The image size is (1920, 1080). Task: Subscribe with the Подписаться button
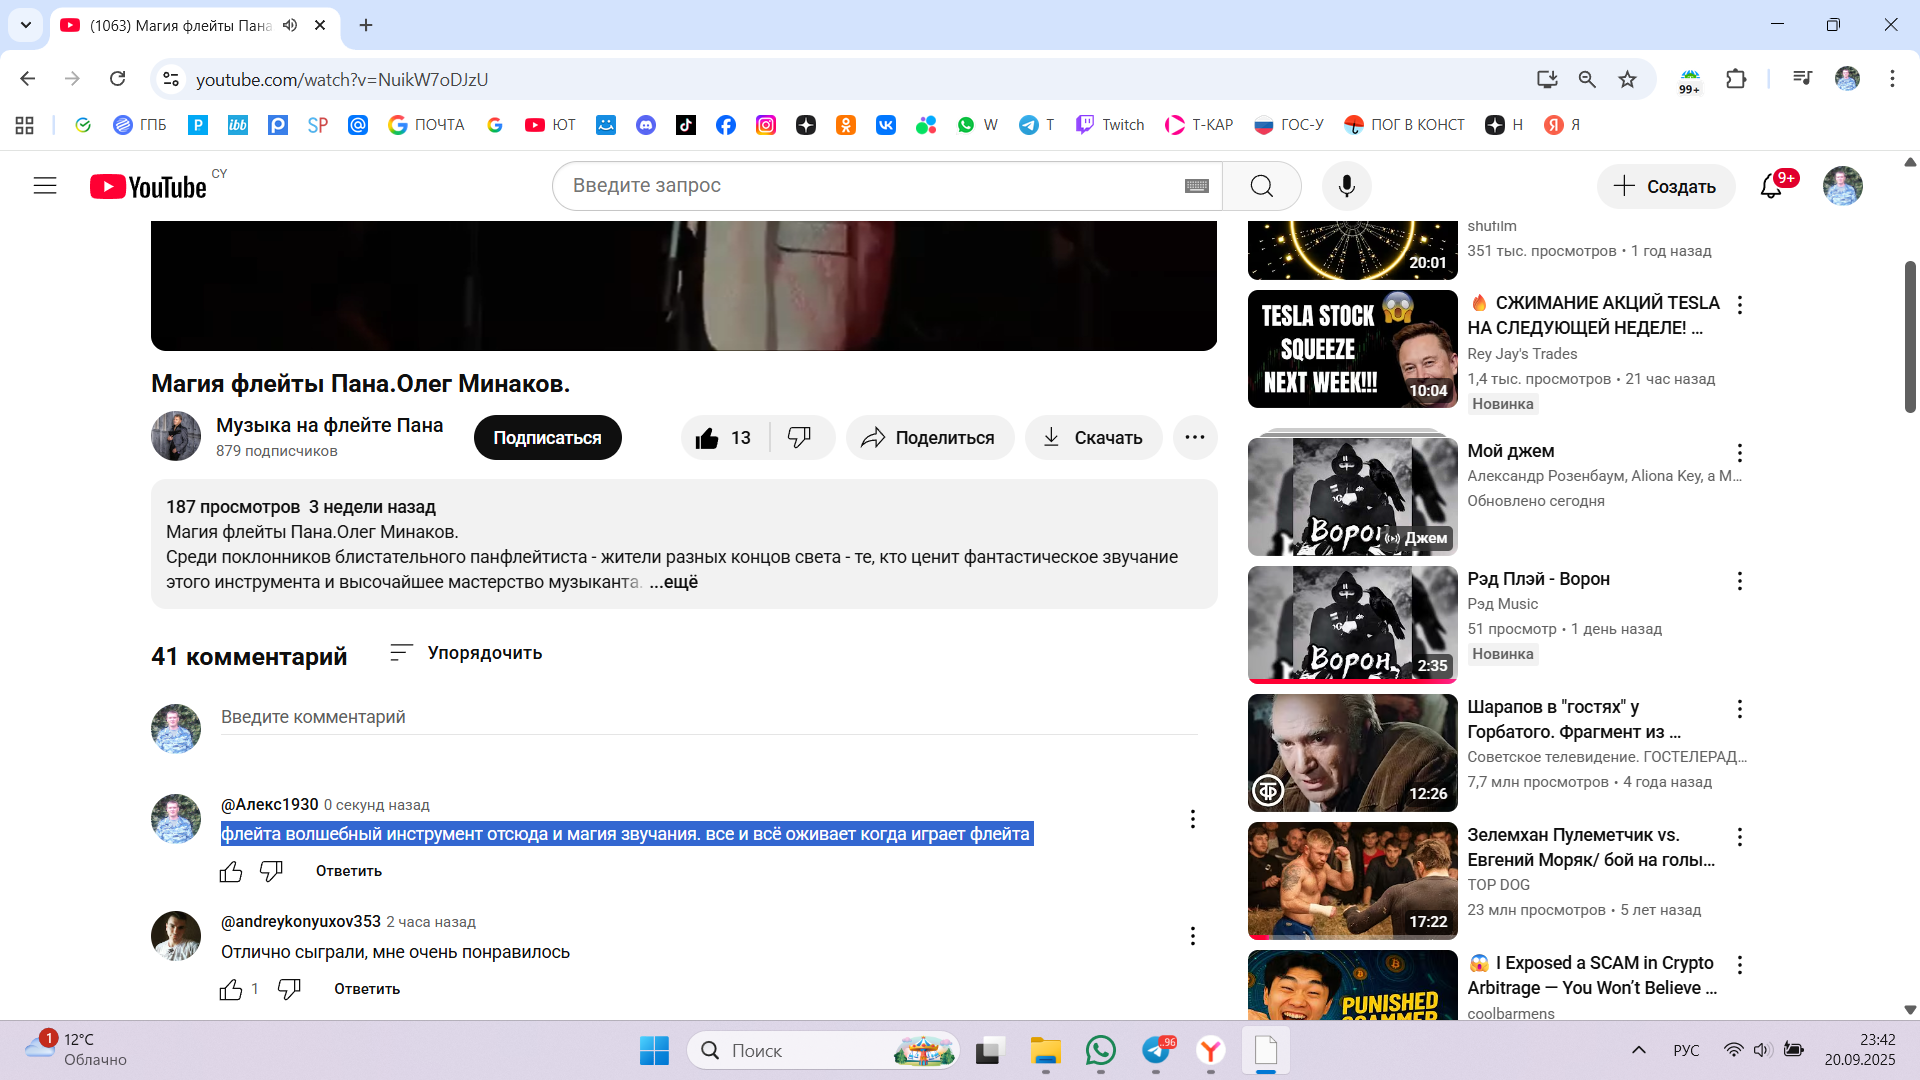coord(547,438)
